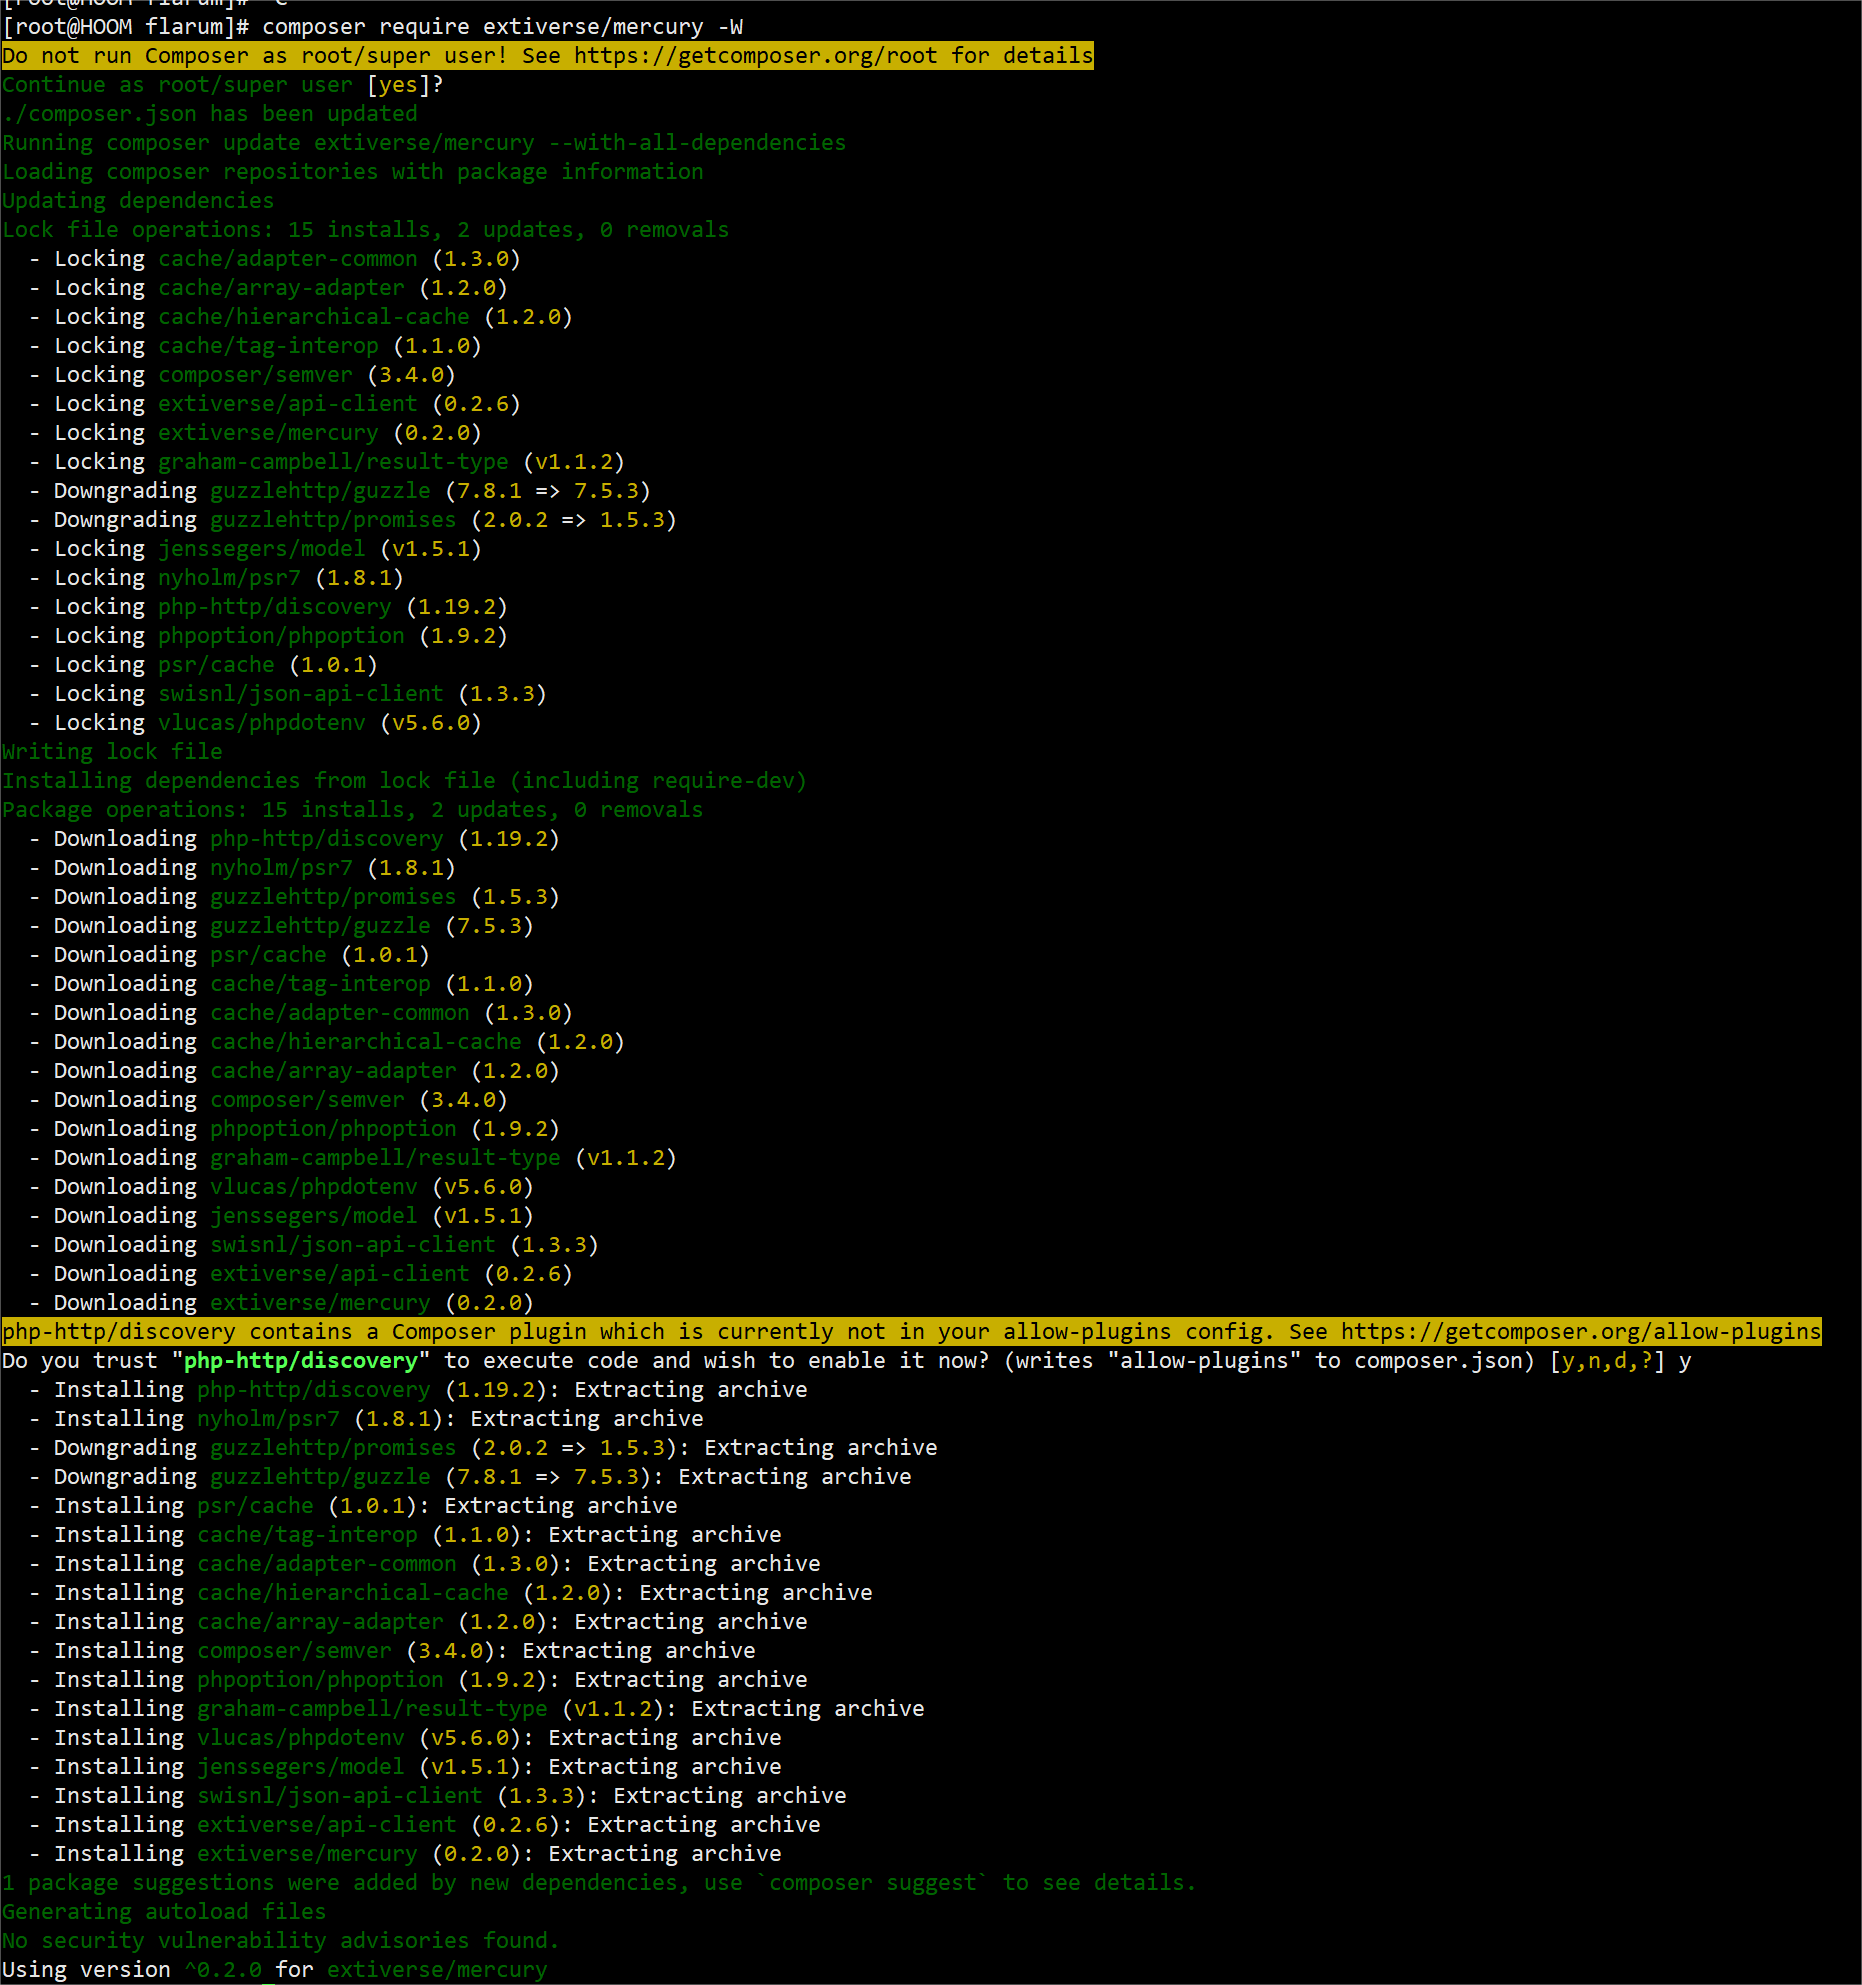The image size is (1862, 1985).
Task: Click 'Running composer update extiverse/mercury' line
Action: pos(424,143)
